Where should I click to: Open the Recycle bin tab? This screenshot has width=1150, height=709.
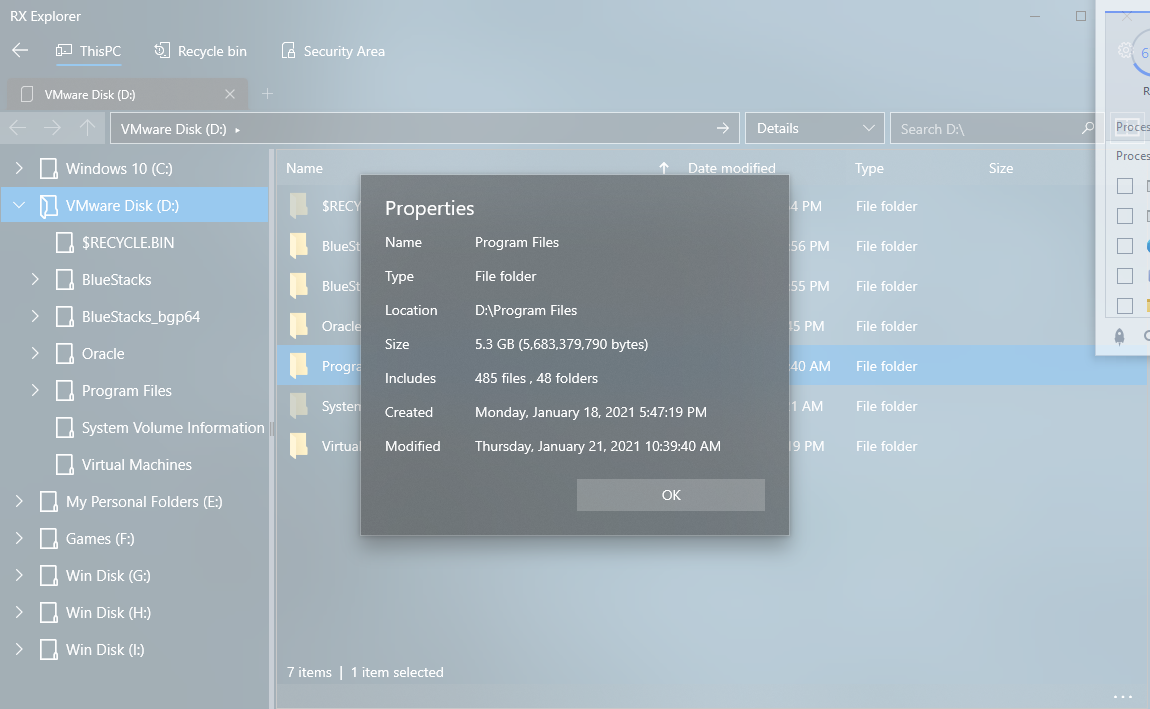pos(200,51)
